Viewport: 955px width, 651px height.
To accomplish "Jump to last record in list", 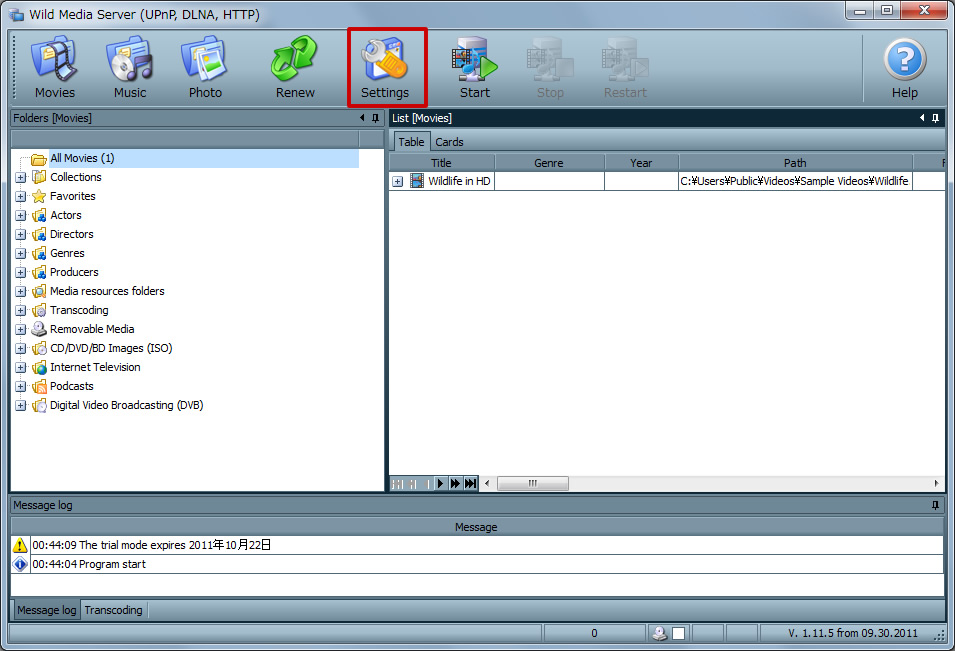I will 470,484.
